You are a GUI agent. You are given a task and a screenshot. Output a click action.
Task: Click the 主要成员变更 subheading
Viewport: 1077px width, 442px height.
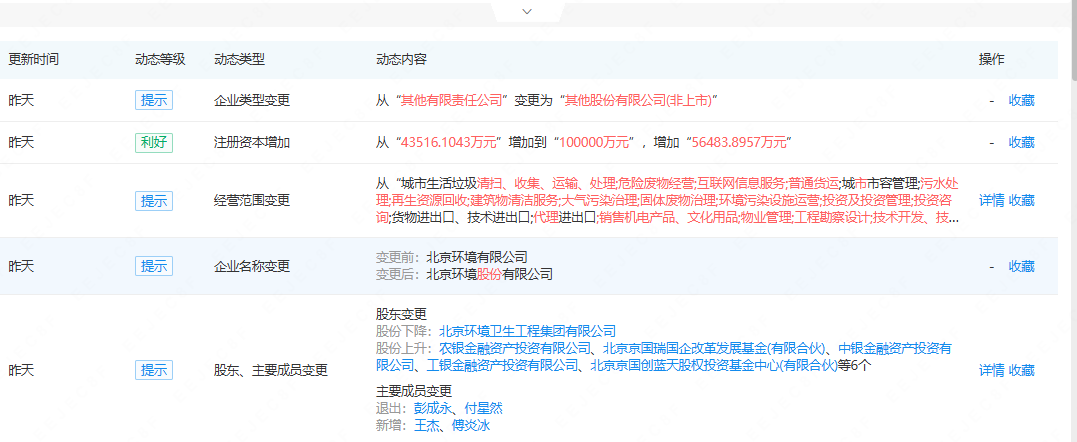[414, 391]
